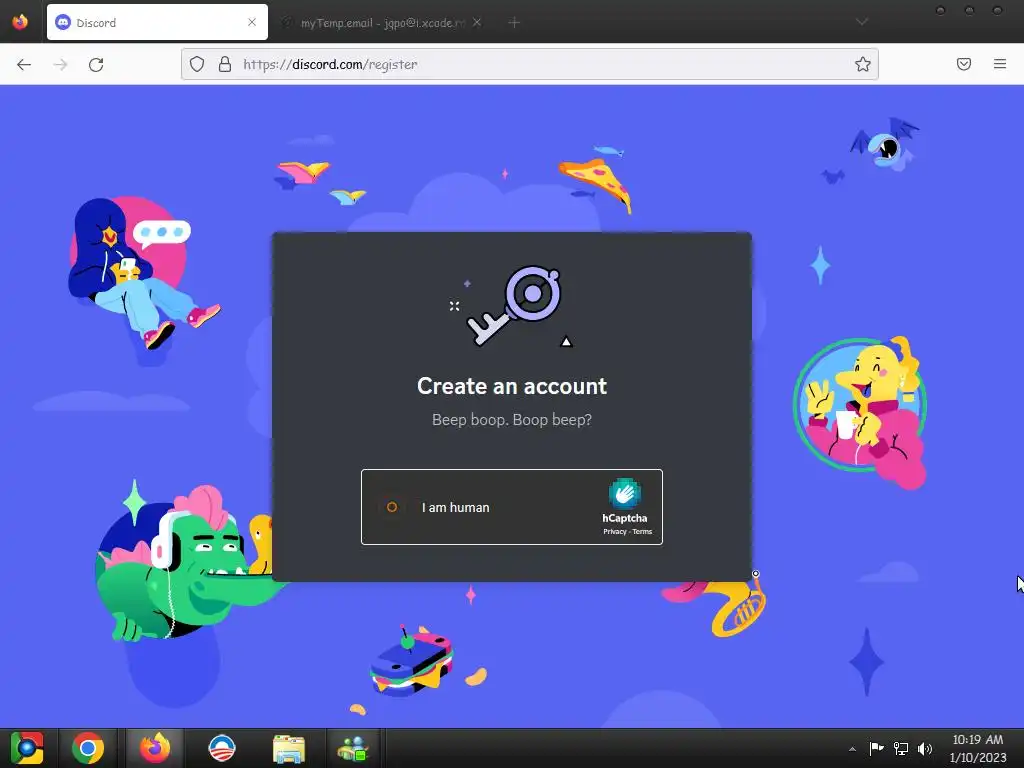Click the 'Create an account' heading
The width and height of the screenshot is (1024, 768).
tap(512, 386)
